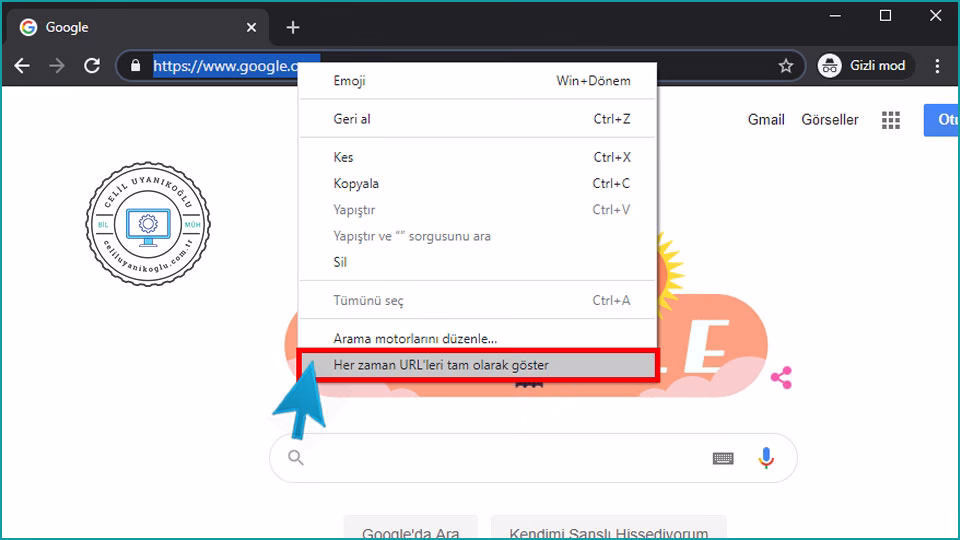Choose Emoji from the context menu
960x540 pixels.
[x=477, y=81]
